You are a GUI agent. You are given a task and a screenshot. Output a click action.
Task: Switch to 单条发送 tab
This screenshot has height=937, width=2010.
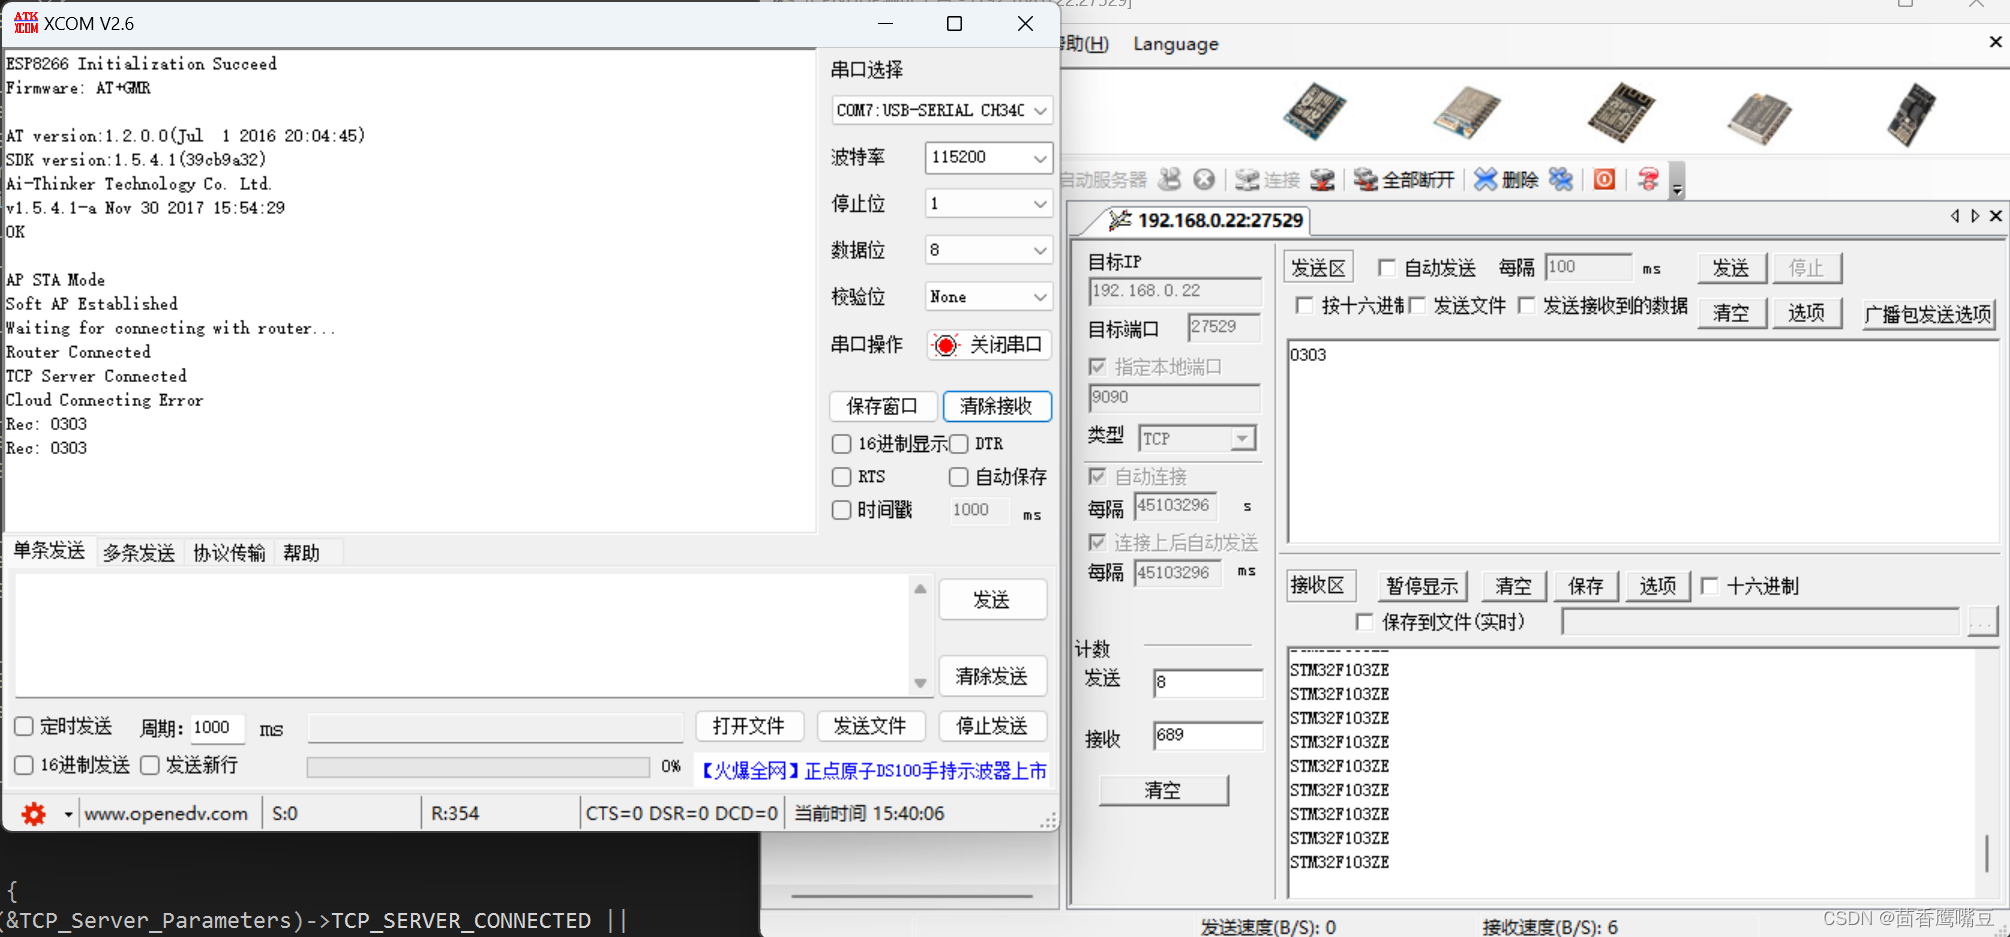49,551
